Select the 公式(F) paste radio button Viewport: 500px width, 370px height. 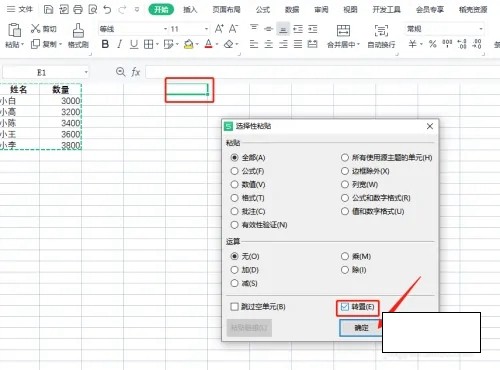[x=235, y=171]
